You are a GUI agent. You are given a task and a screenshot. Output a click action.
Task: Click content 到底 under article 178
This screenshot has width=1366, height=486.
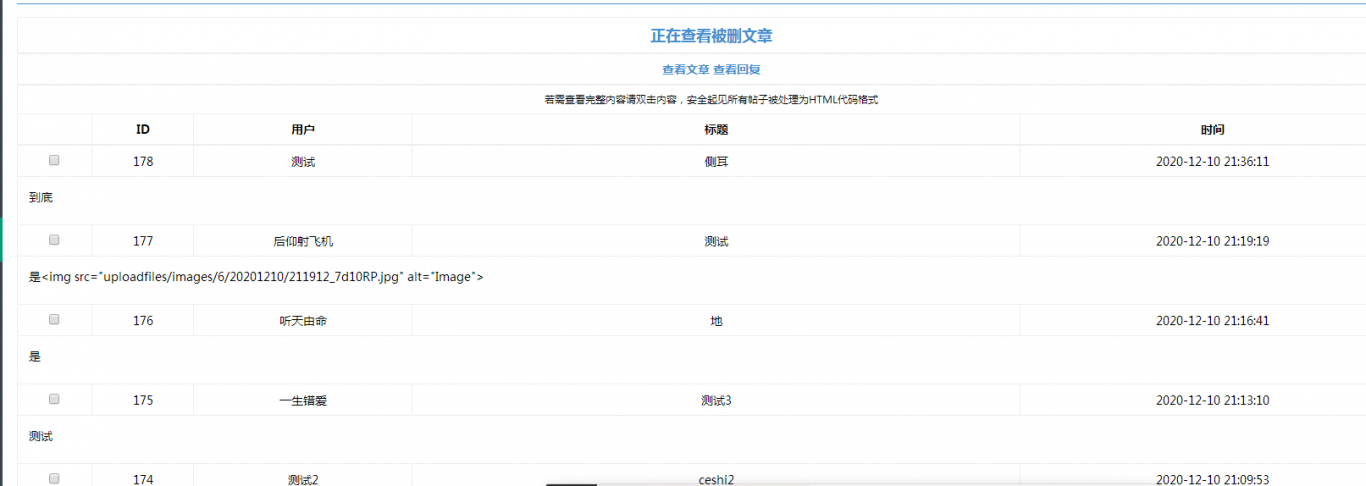tap(41, 198)
